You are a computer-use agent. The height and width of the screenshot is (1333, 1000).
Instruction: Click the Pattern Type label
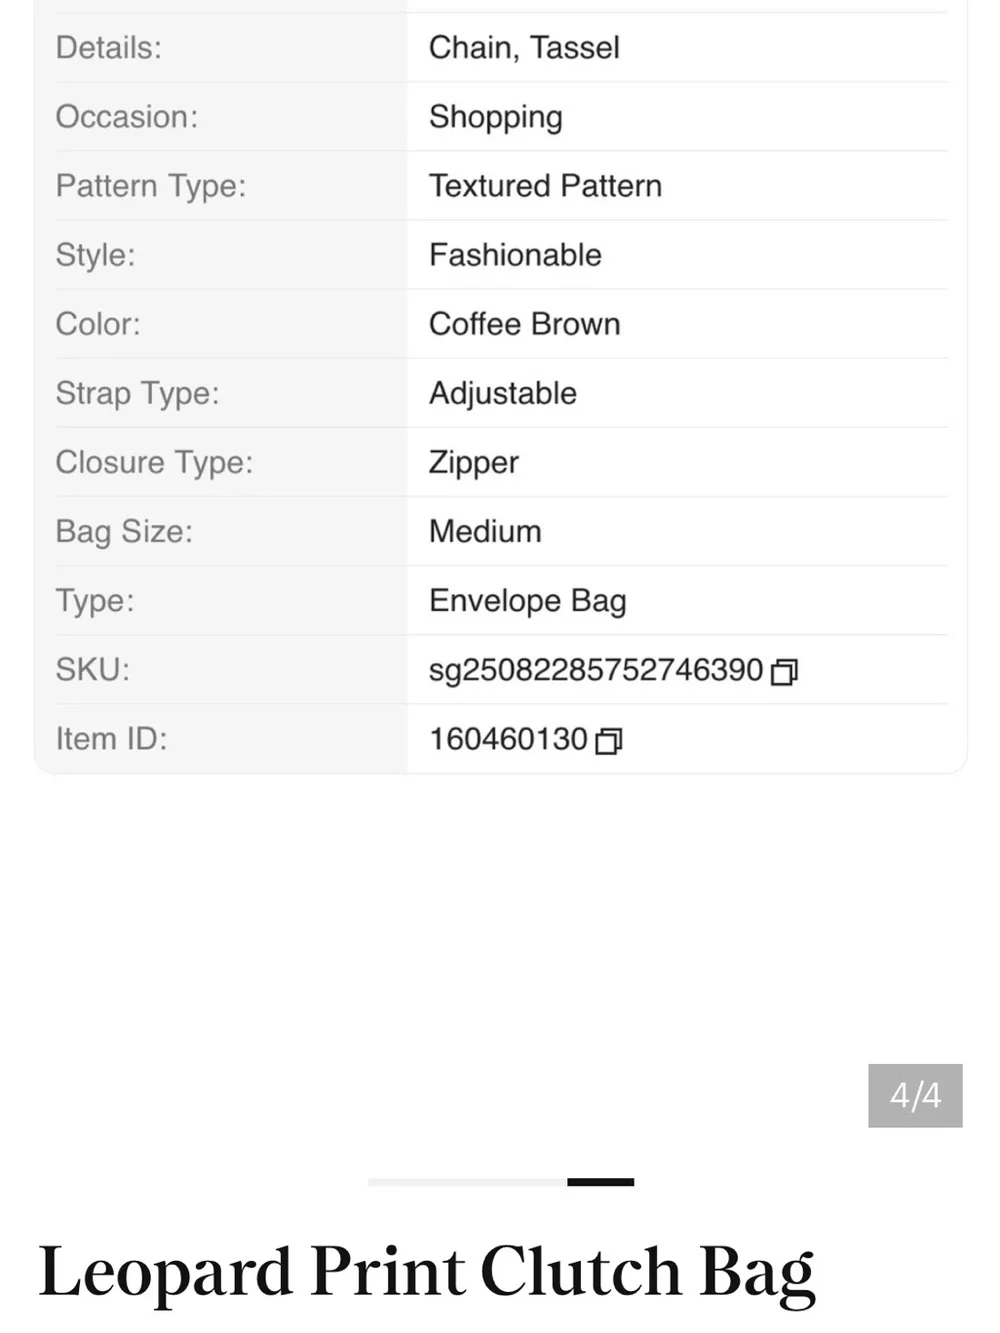tap(151, 187)
